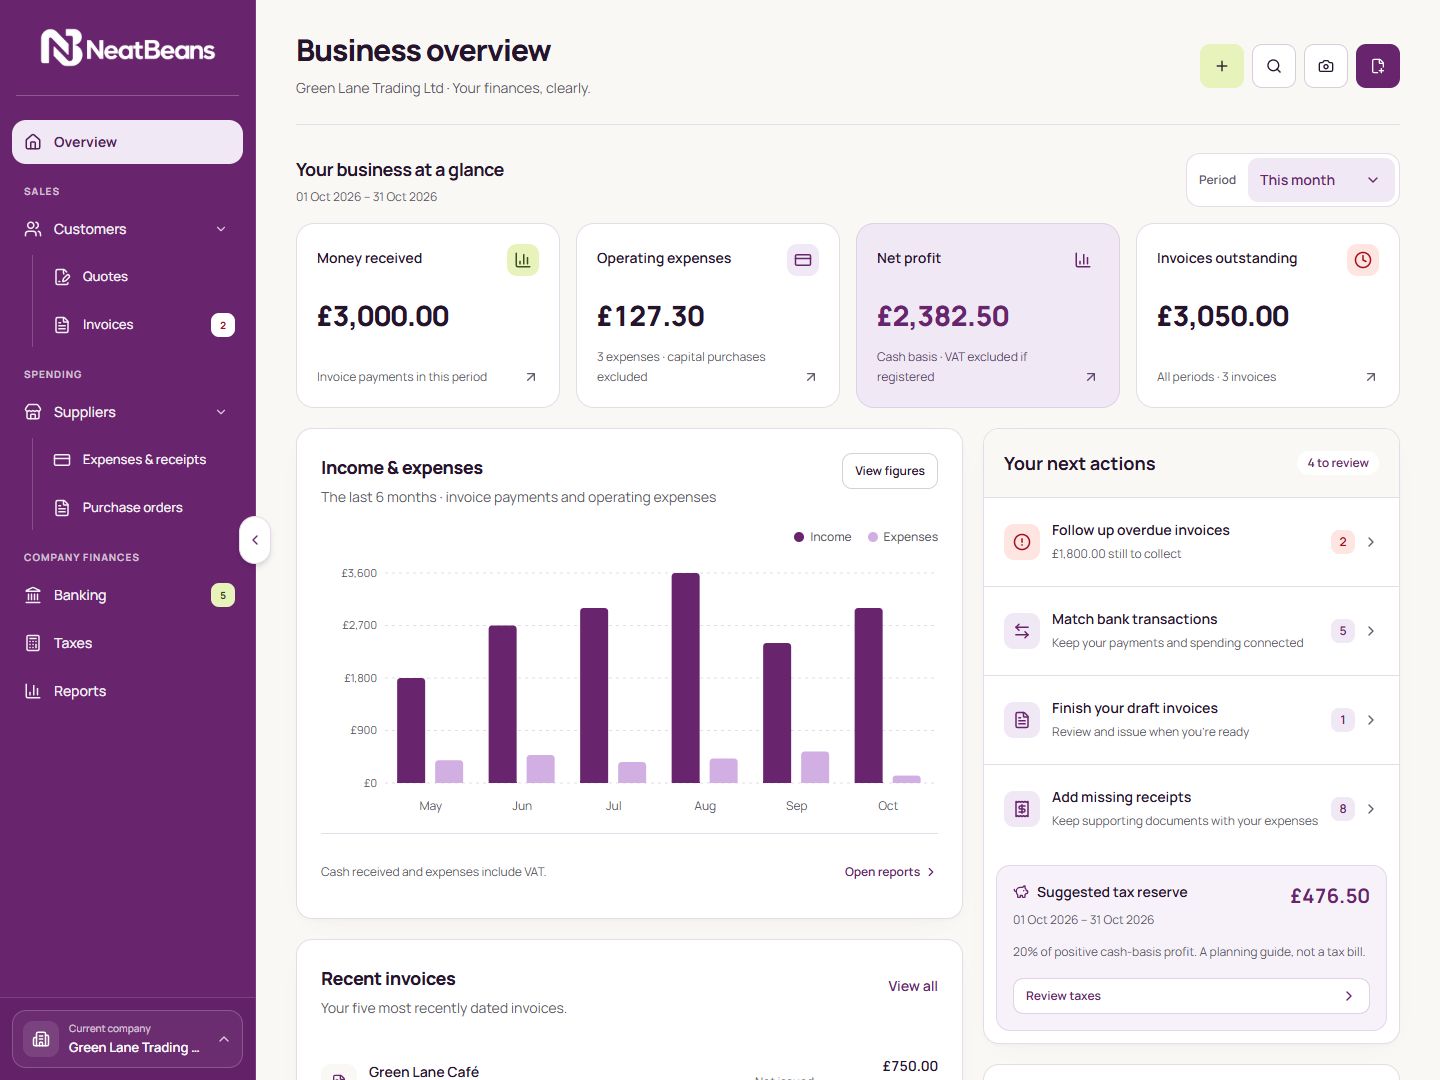The image size is (1440, 1080).
Task: Click the NeatBeans logo
Action: coord(127,48)
